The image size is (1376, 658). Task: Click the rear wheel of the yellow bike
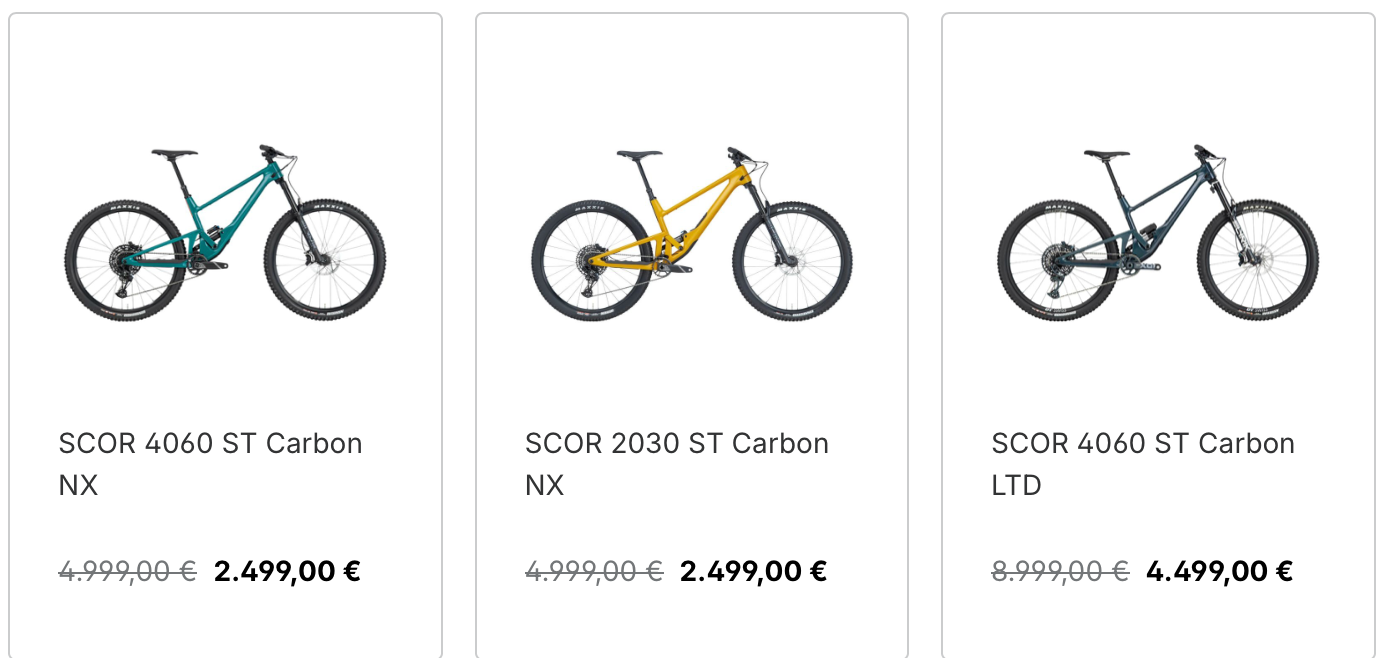(x=591, y=260)
